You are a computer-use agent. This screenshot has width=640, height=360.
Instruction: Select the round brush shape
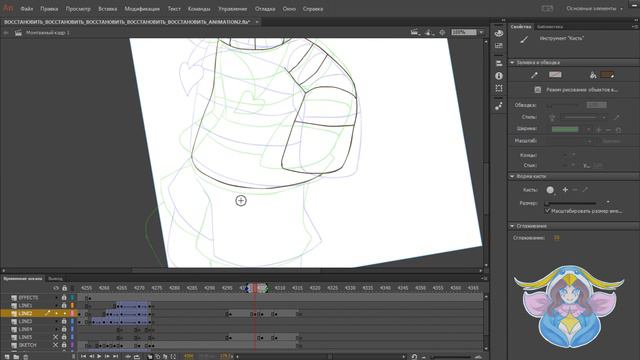[x=550, y=190]
